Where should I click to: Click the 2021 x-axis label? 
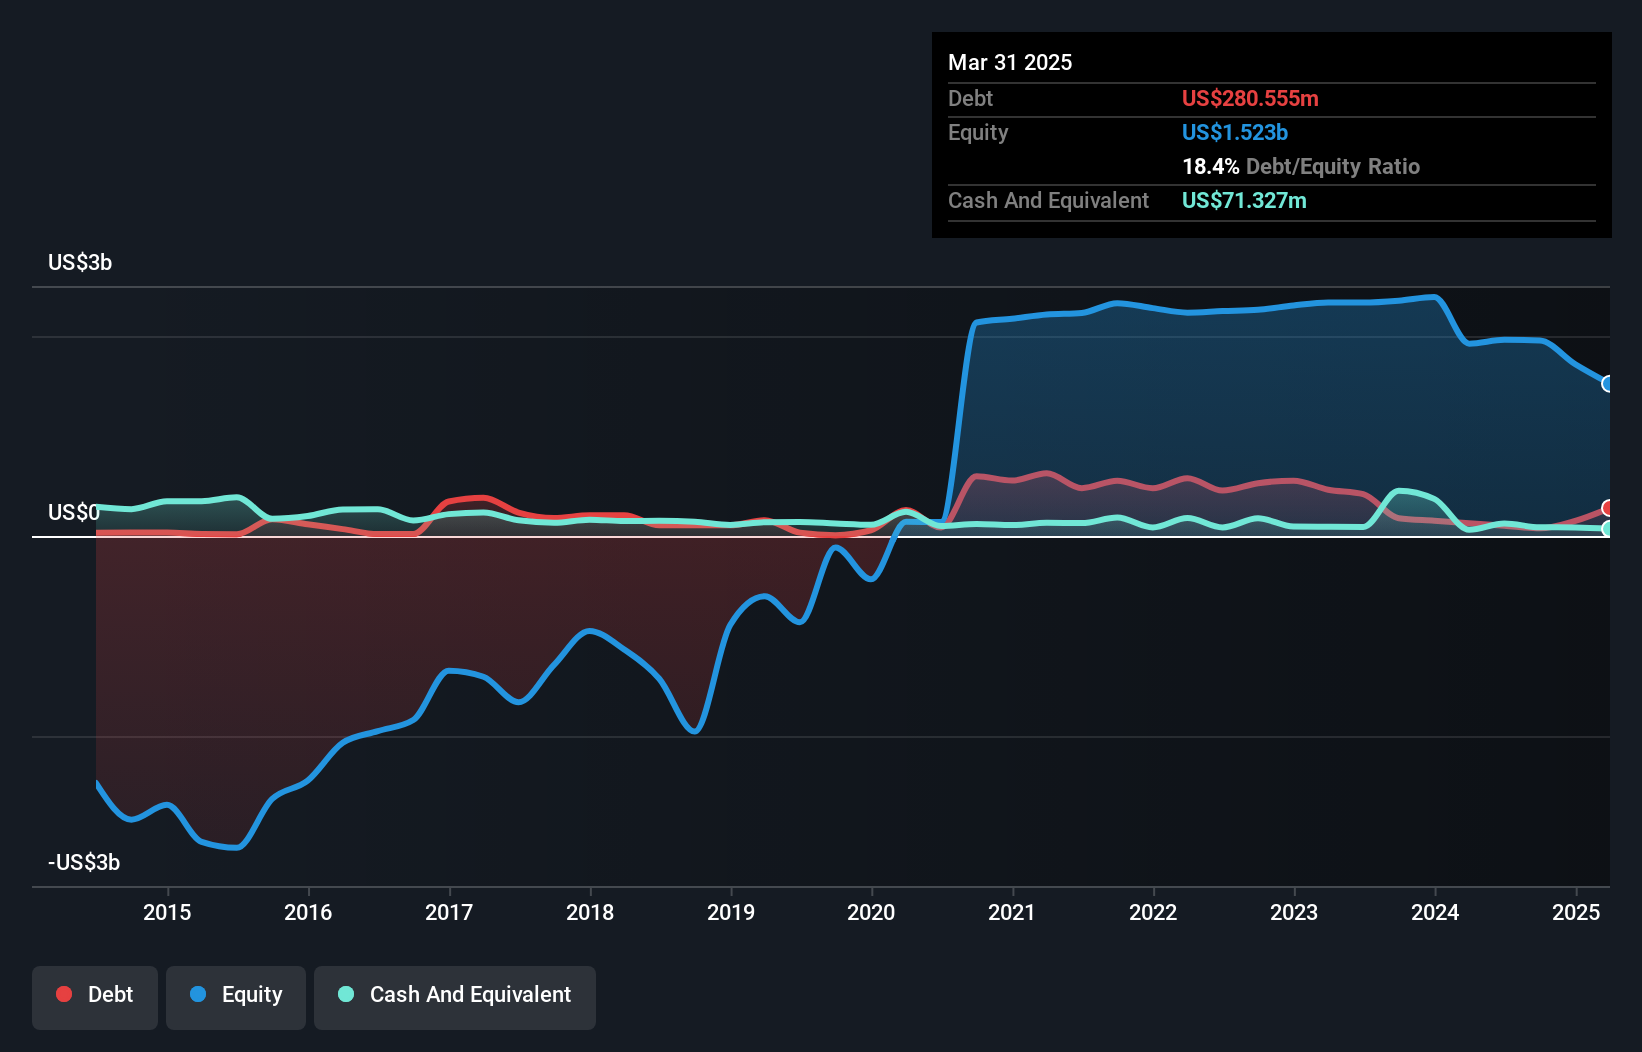click(x=1012, y=912)
